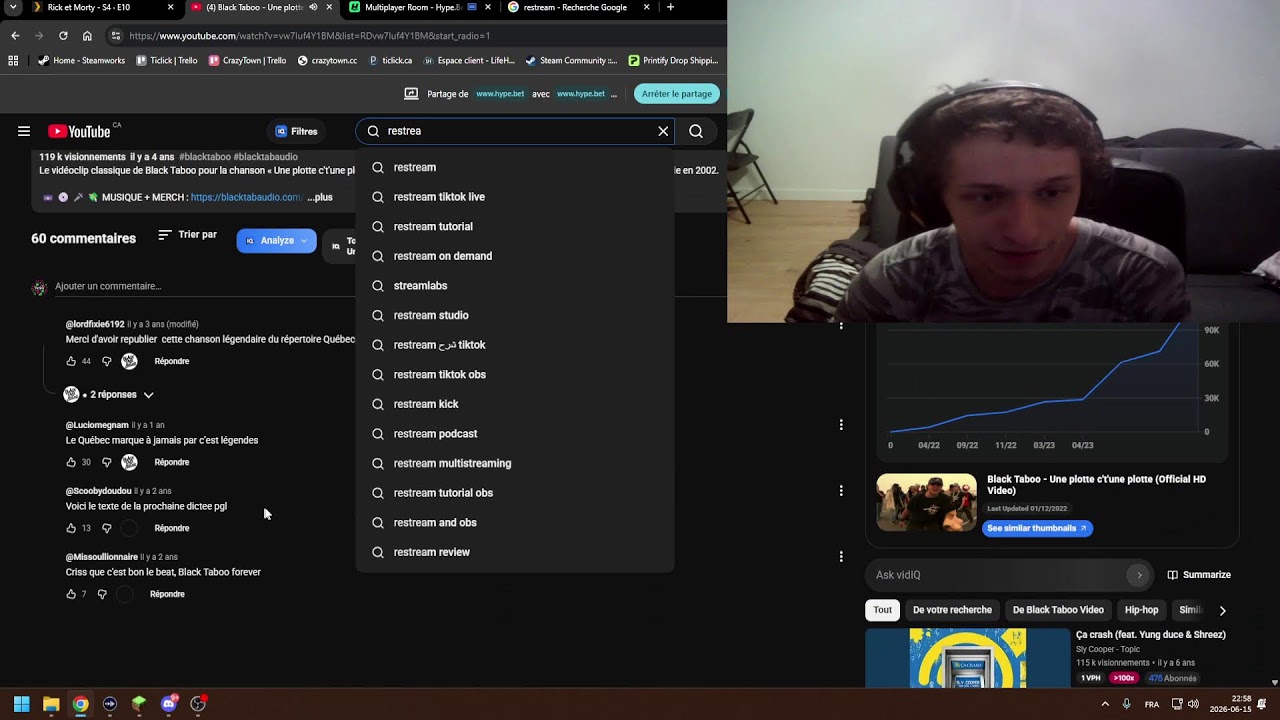Dislike Luciomegnam's comment
The height and width of the screenshot is (720, 1280).
point(107,462)
